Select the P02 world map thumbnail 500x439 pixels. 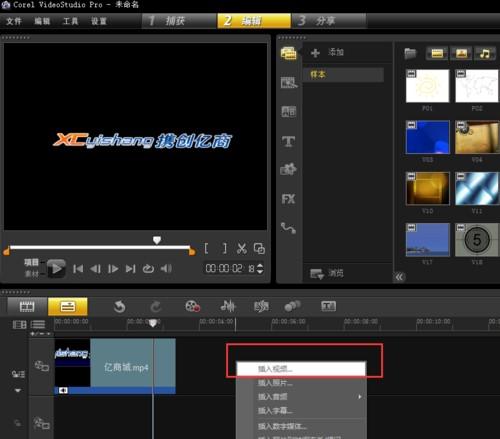(x=477, y=86)
